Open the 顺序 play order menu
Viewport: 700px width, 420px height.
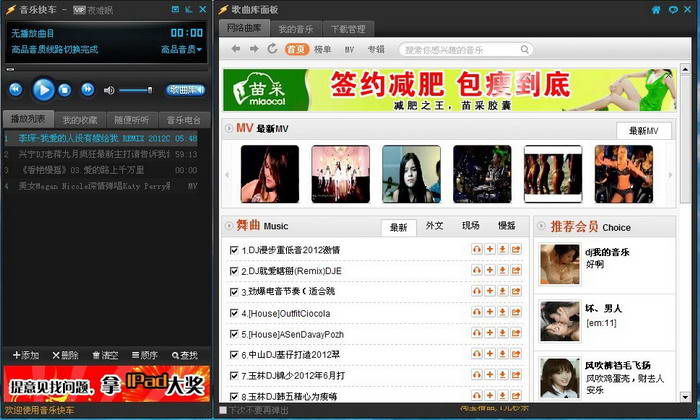(145, 355)
